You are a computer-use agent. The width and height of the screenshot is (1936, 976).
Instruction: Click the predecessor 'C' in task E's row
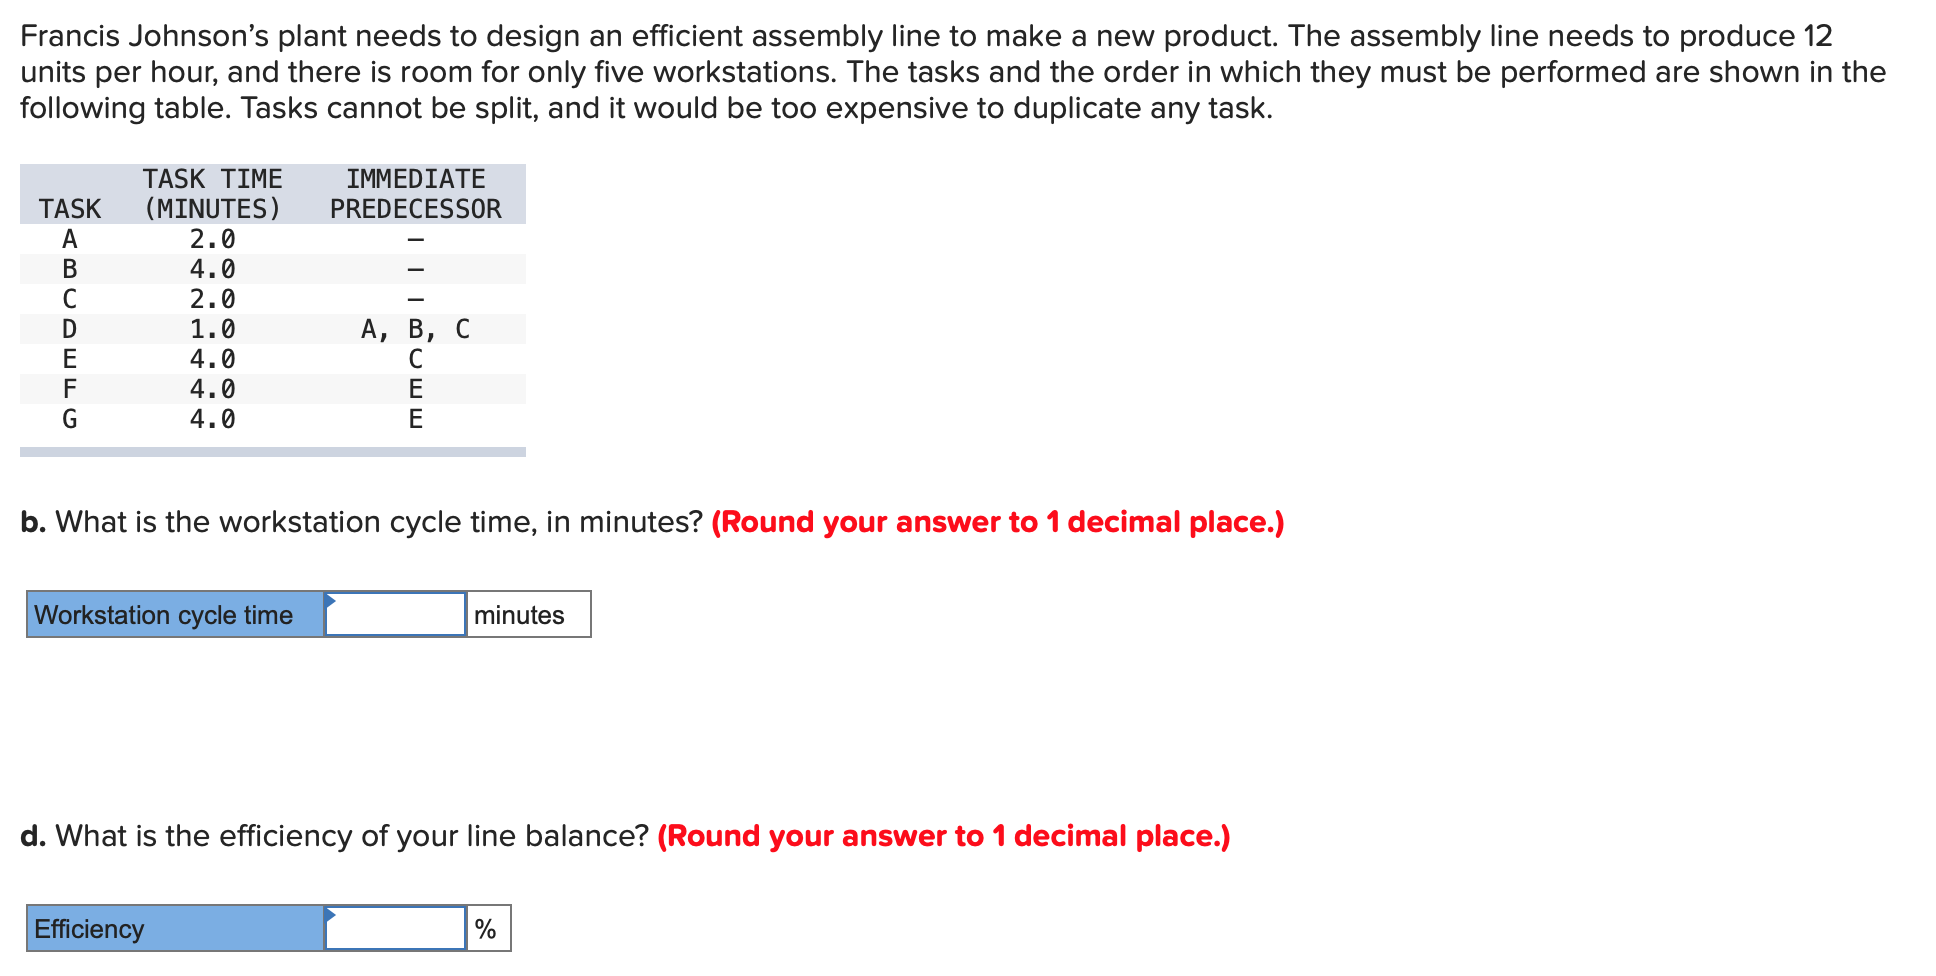415,359
